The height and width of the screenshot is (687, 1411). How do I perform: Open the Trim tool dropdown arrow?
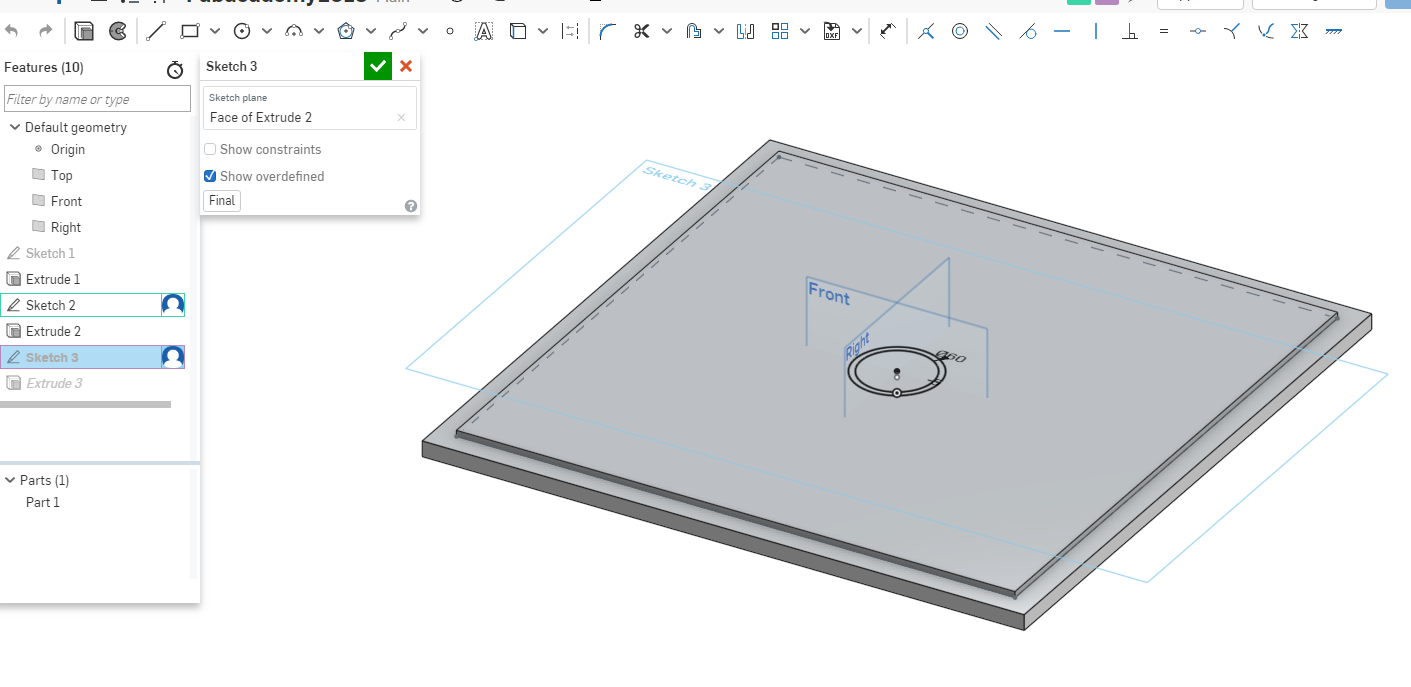tap(667, 31)
